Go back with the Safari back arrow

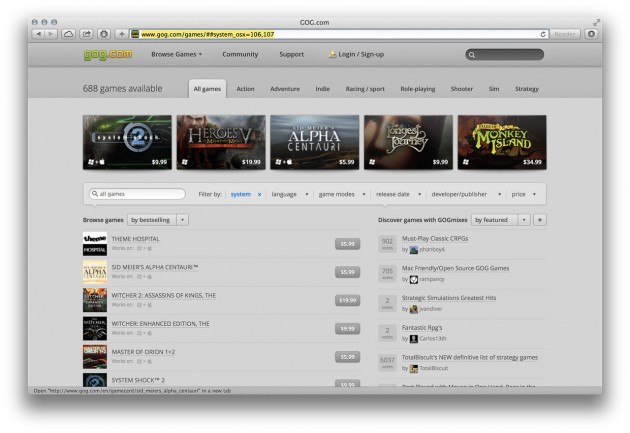click(x=38, y=34)
